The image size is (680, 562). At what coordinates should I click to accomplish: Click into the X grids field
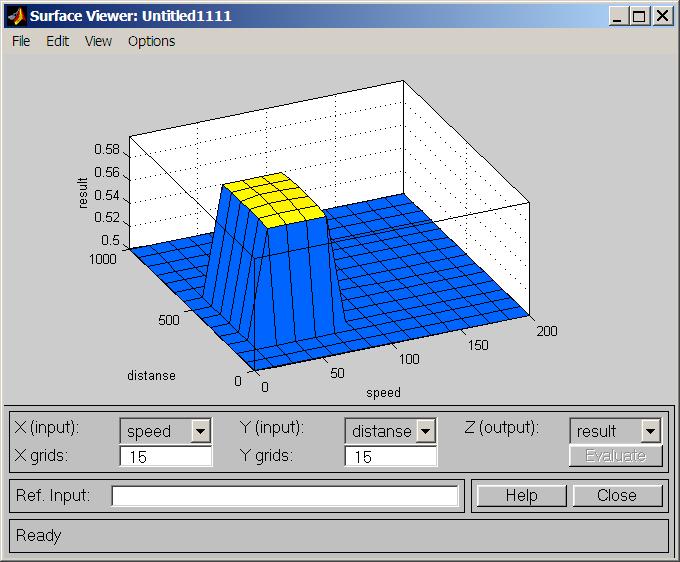[x=165, y=456]
